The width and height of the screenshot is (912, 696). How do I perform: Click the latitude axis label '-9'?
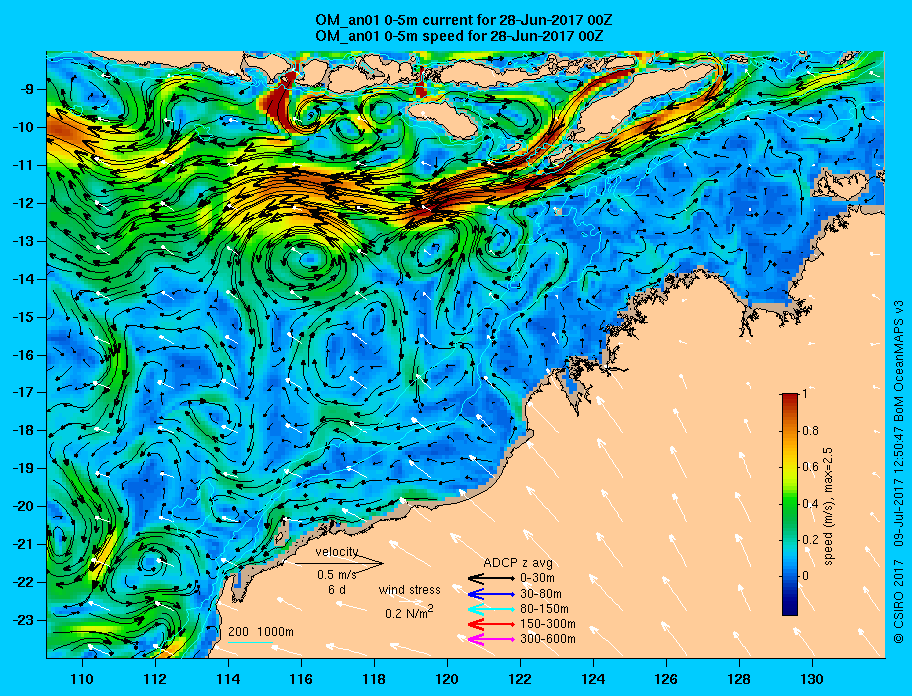tap(28, 89)
